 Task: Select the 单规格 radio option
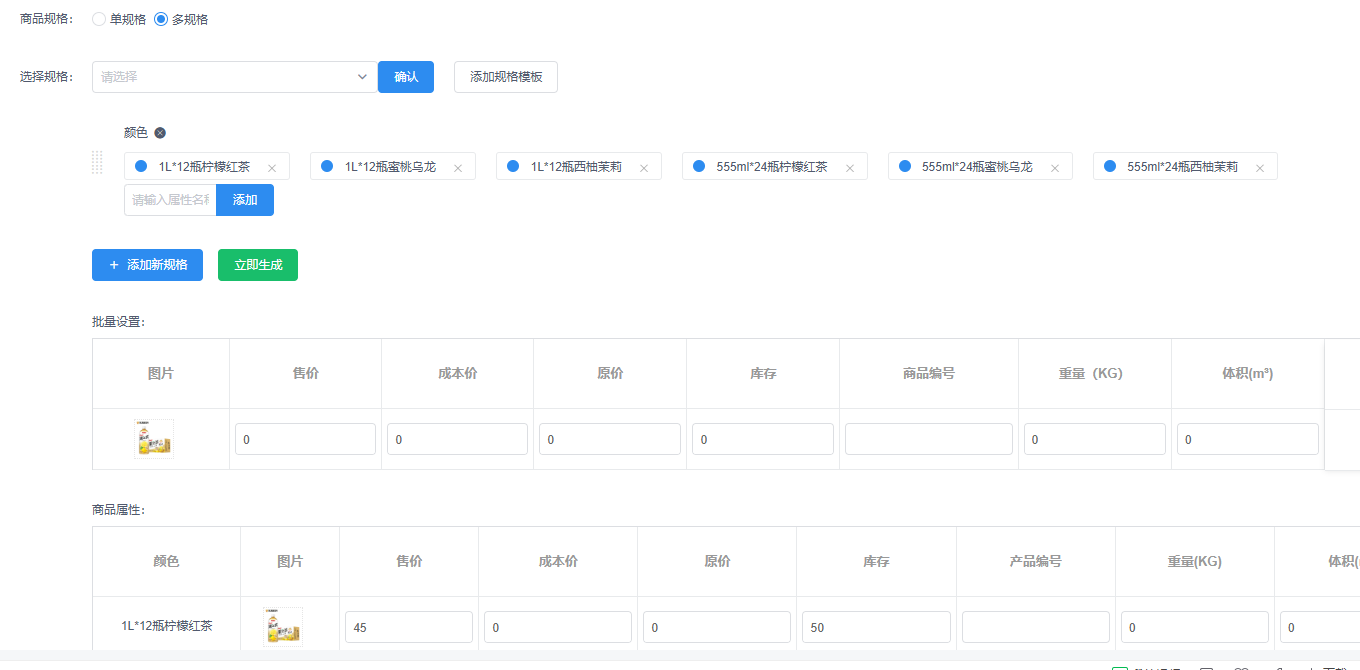coord(99,19)
